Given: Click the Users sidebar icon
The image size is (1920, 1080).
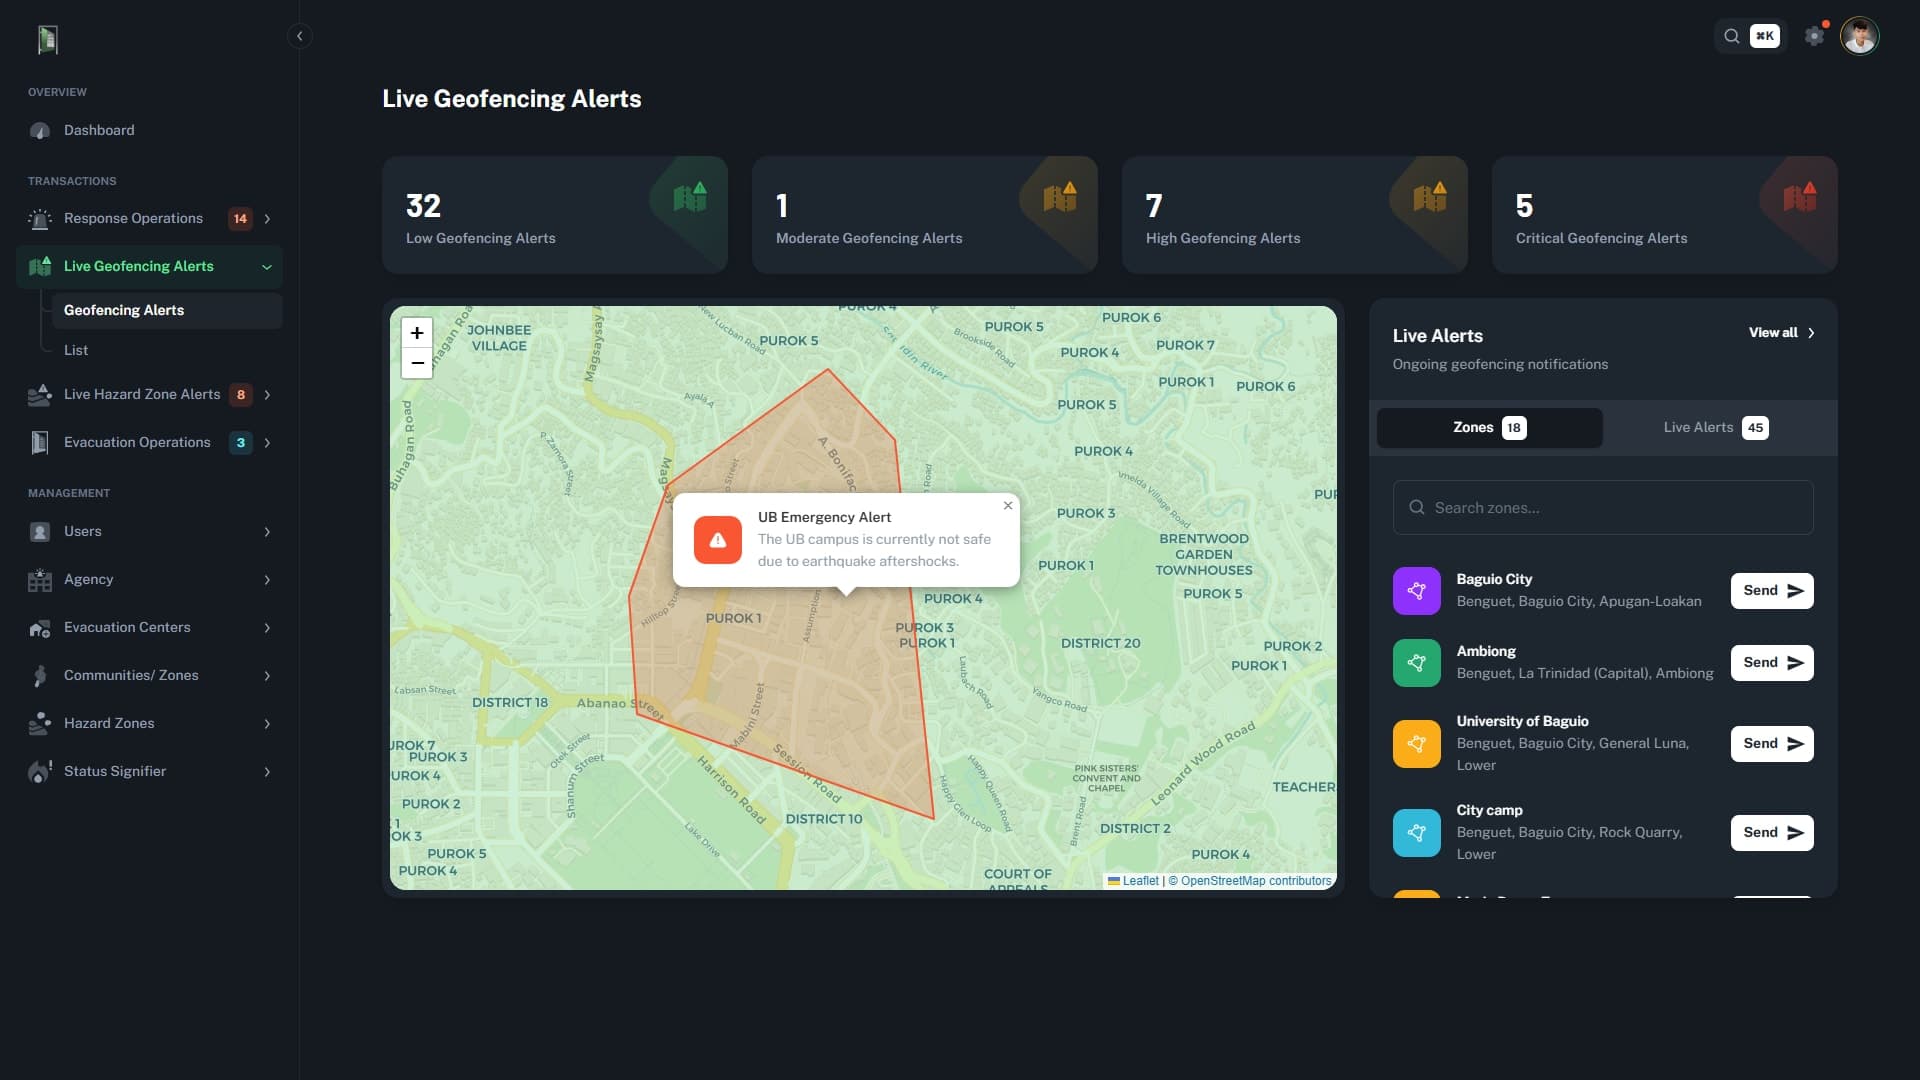Looking at the screenshot, I should coord(40,532).
